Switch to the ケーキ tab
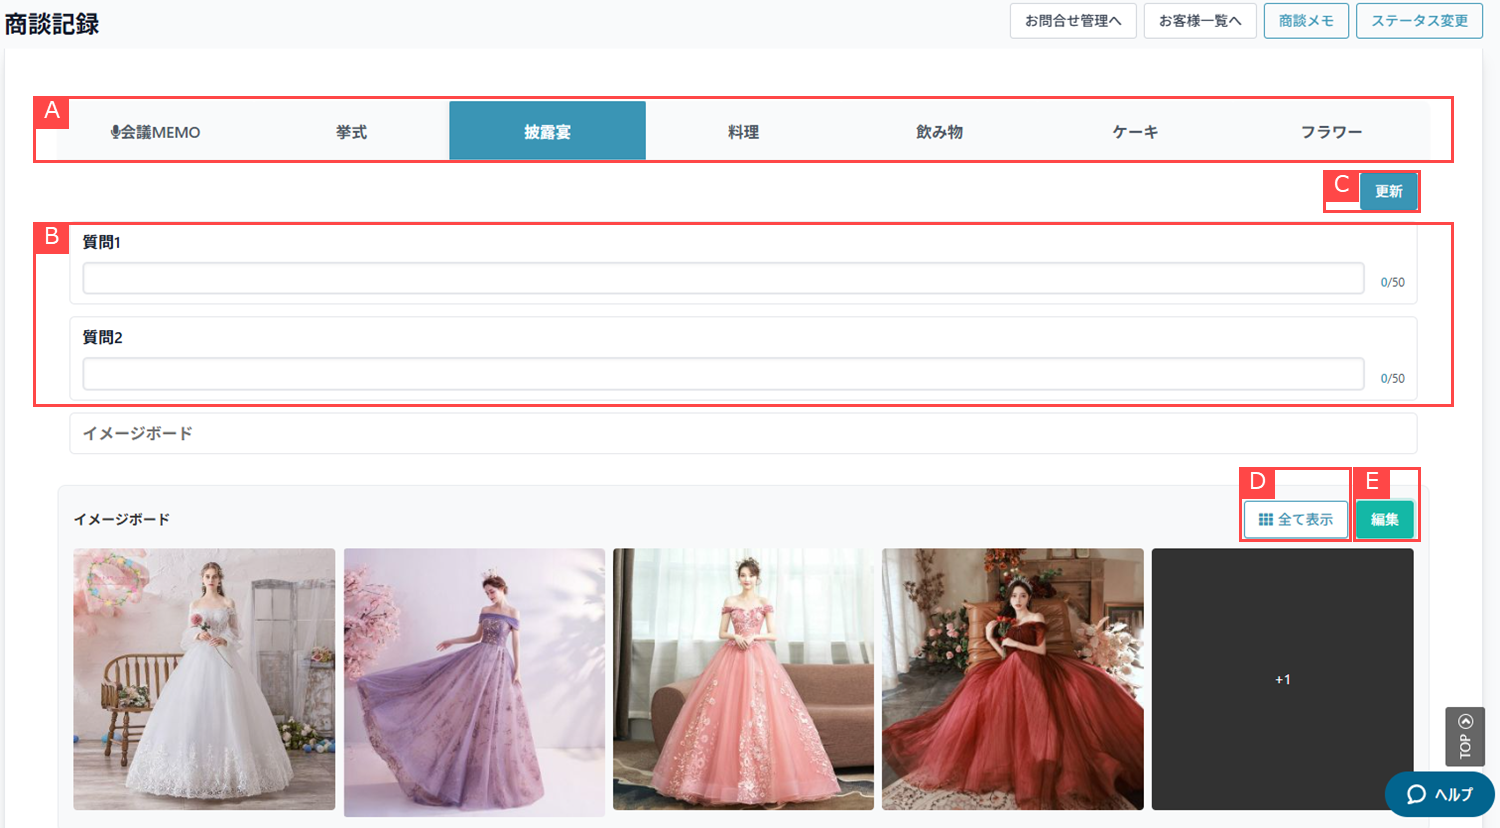Image resolution: width=1500 pixels, height=828 pixels. click(x=1135, y=132)
